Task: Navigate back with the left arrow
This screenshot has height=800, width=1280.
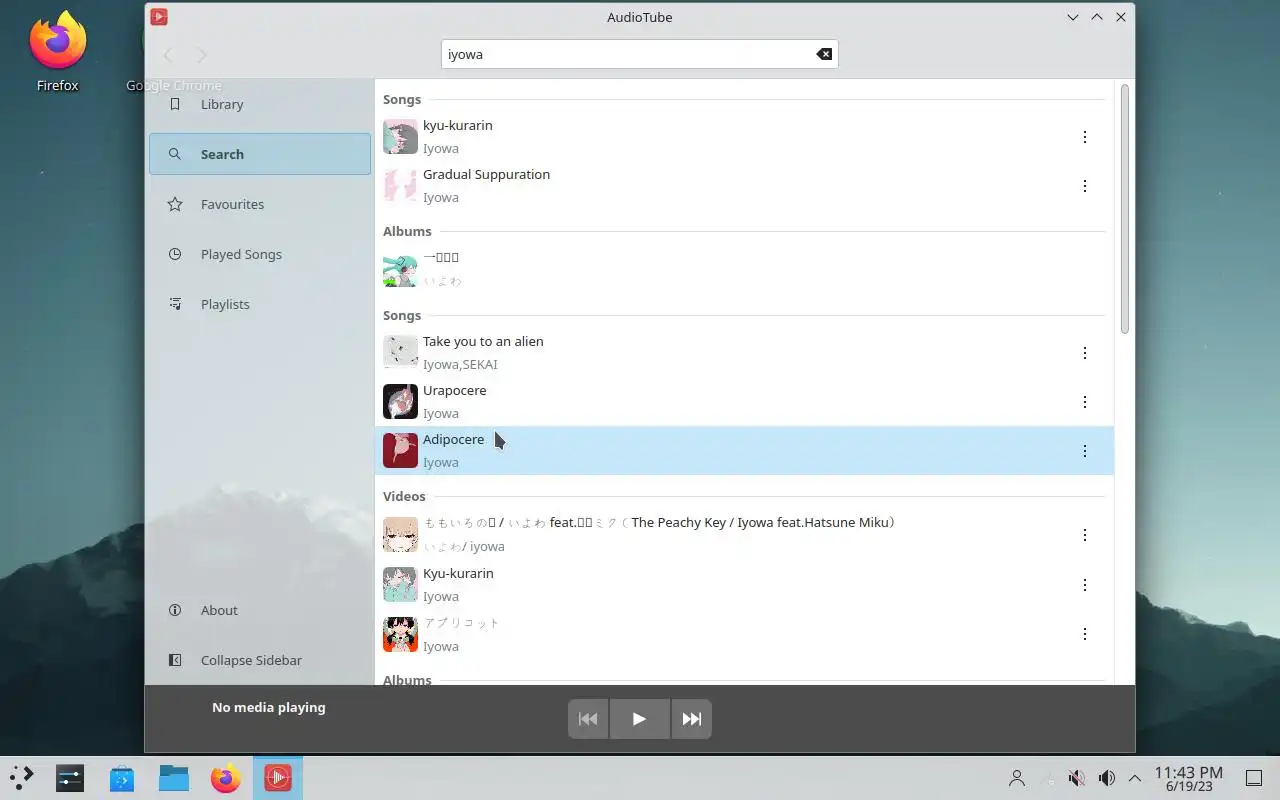Action: click(168, 55)
